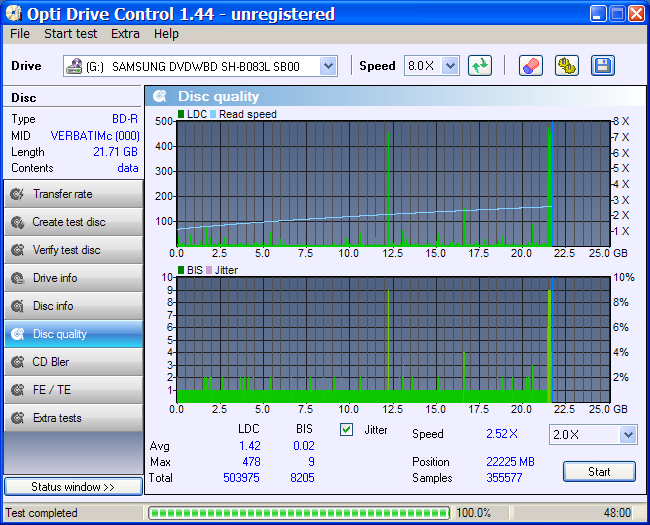Click the refresh drive icon
Viewport: 650px width, 525px height.
click(x=481, y=66)
